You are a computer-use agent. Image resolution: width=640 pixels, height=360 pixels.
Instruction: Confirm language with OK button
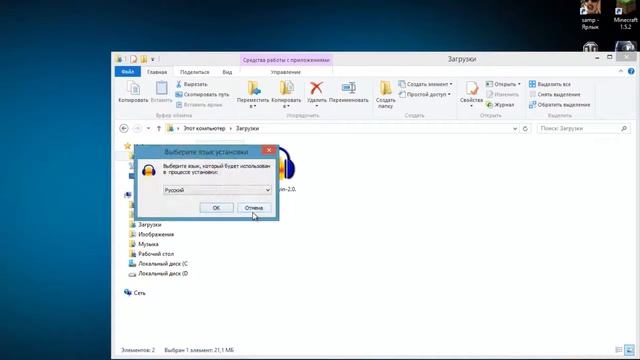point(216,208)
